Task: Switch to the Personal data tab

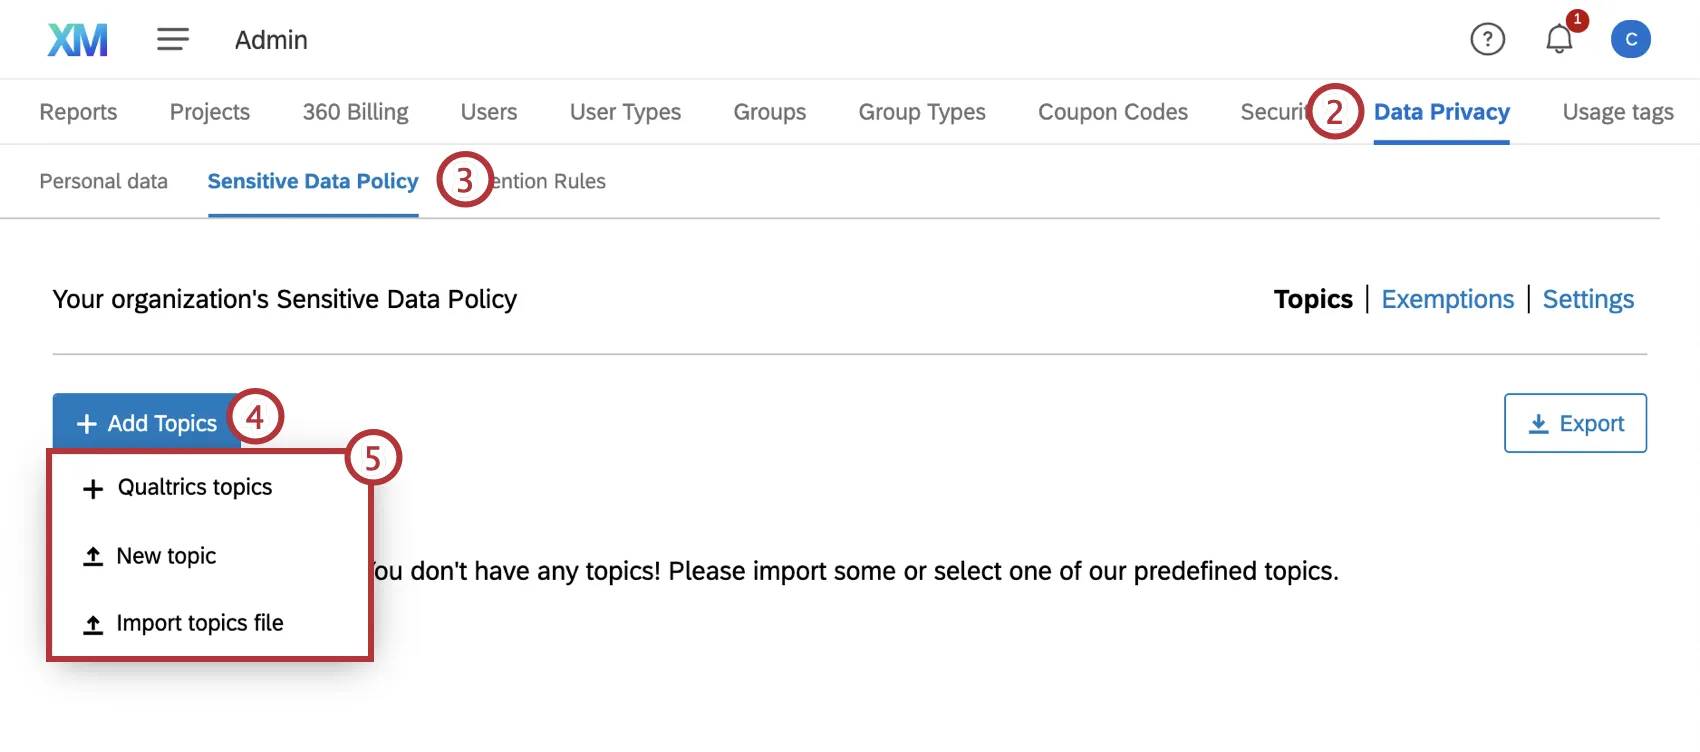Action: 103,181
